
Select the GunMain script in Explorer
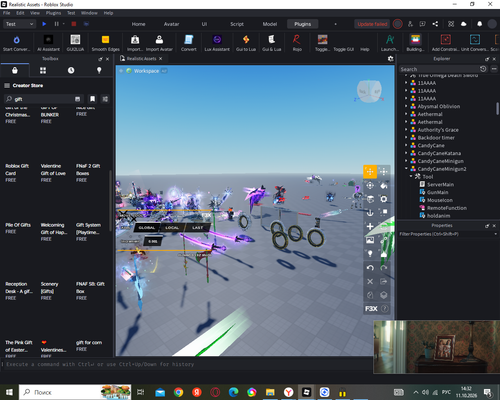437,192
